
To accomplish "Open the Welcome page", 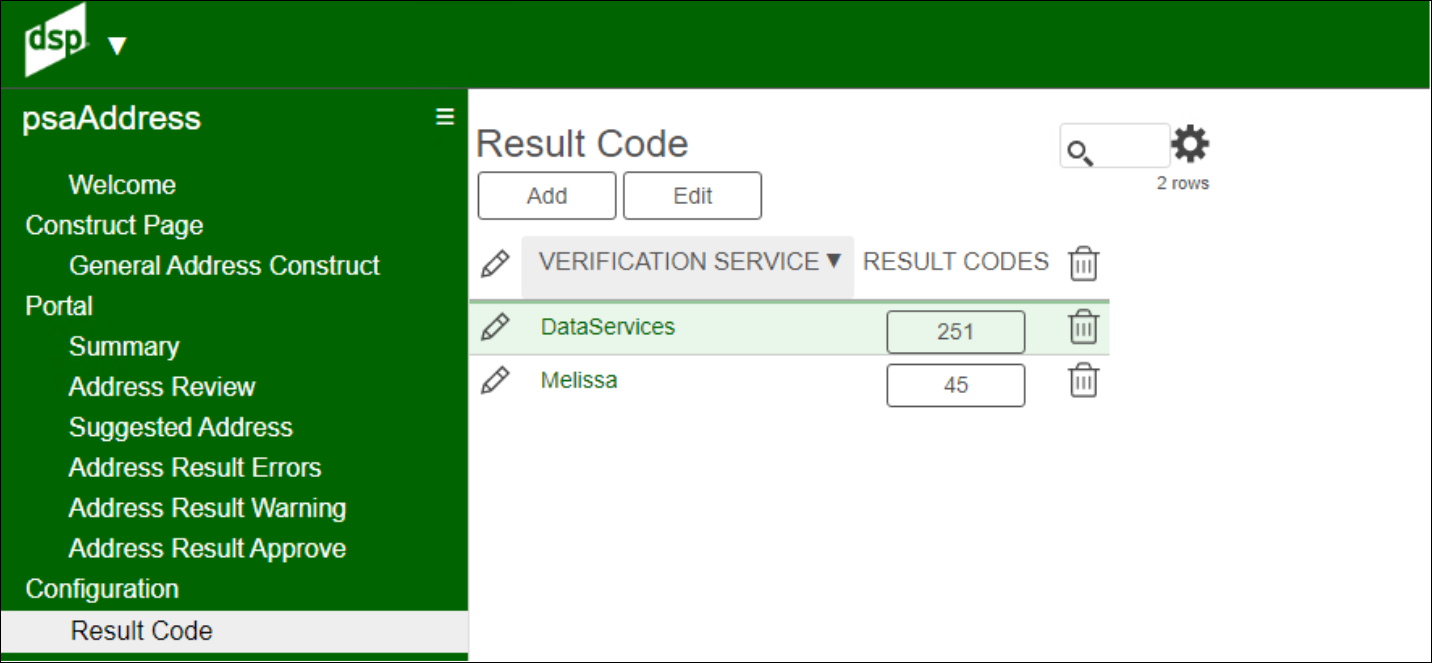I will (x=122, y=185).
